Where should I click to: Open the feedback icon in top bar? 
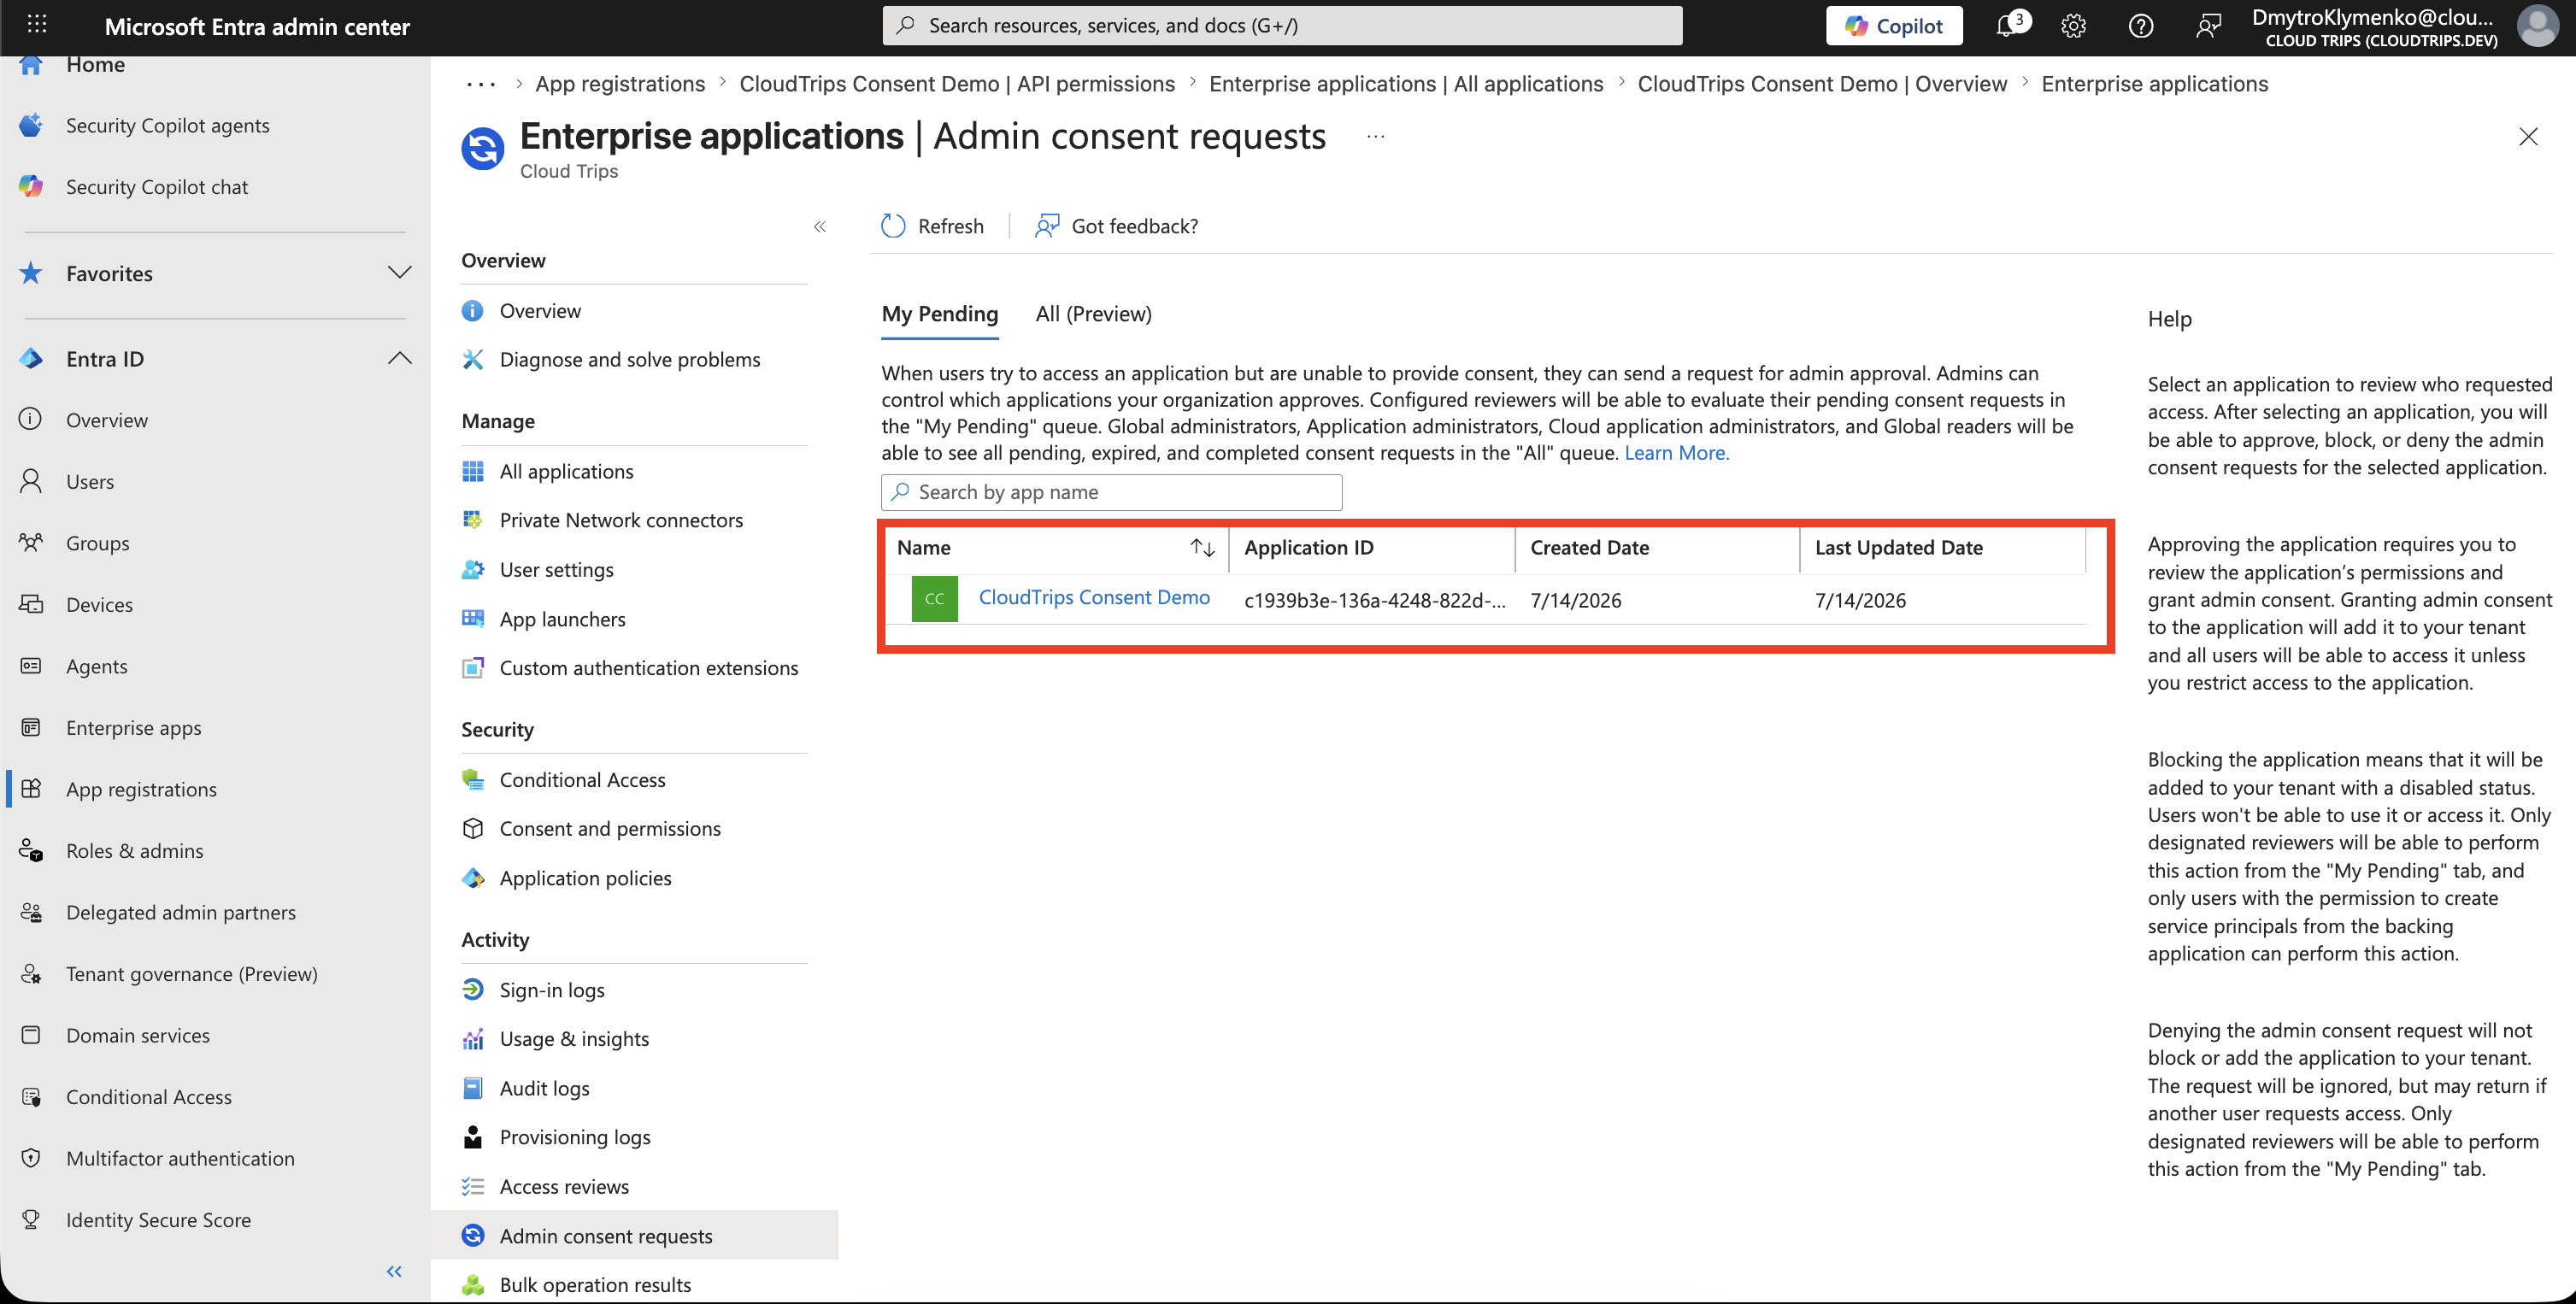click(2208, 26)
